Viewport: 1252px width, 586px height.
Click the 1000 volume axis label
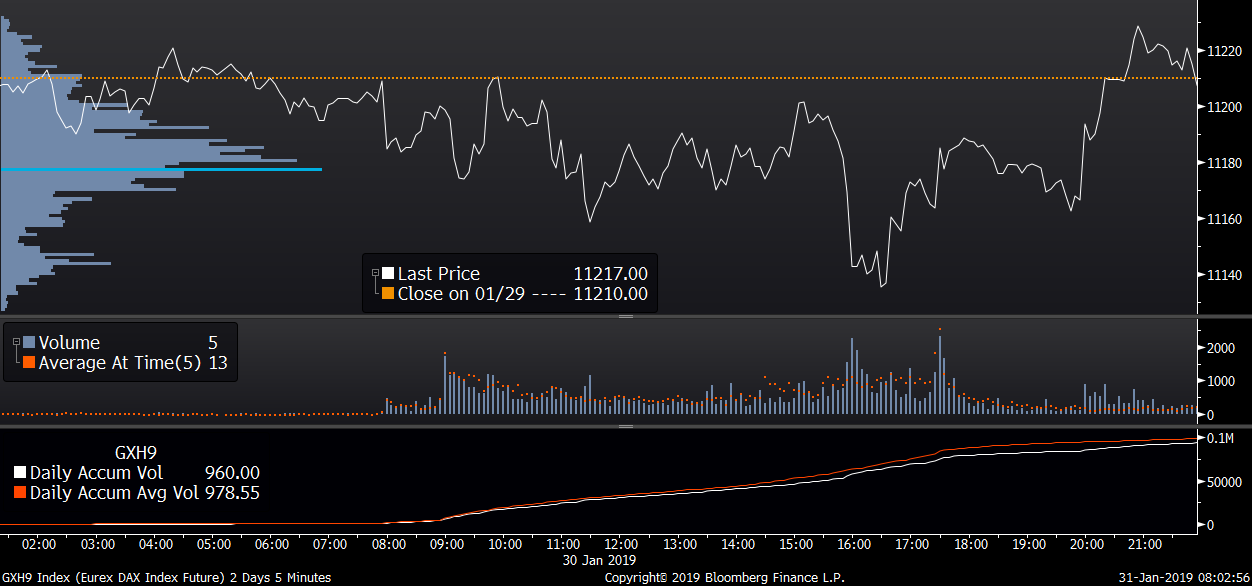(1221, 381)
